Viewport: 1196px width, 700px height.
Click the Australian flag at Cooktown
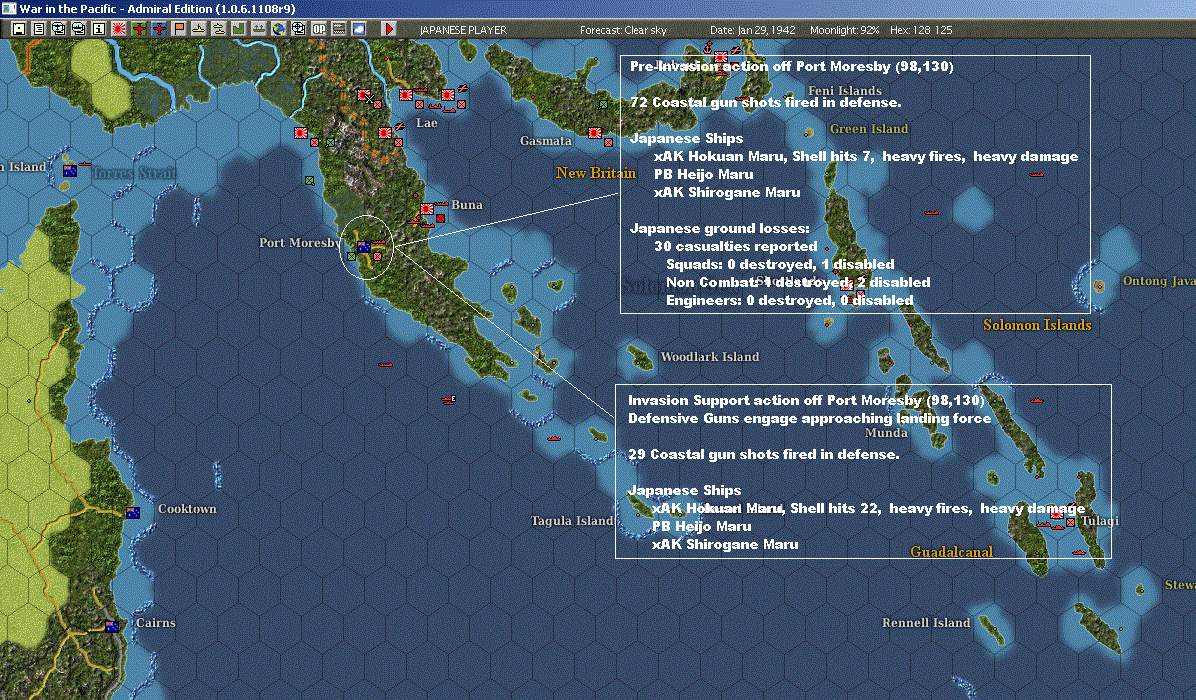[x=133, y=512]
